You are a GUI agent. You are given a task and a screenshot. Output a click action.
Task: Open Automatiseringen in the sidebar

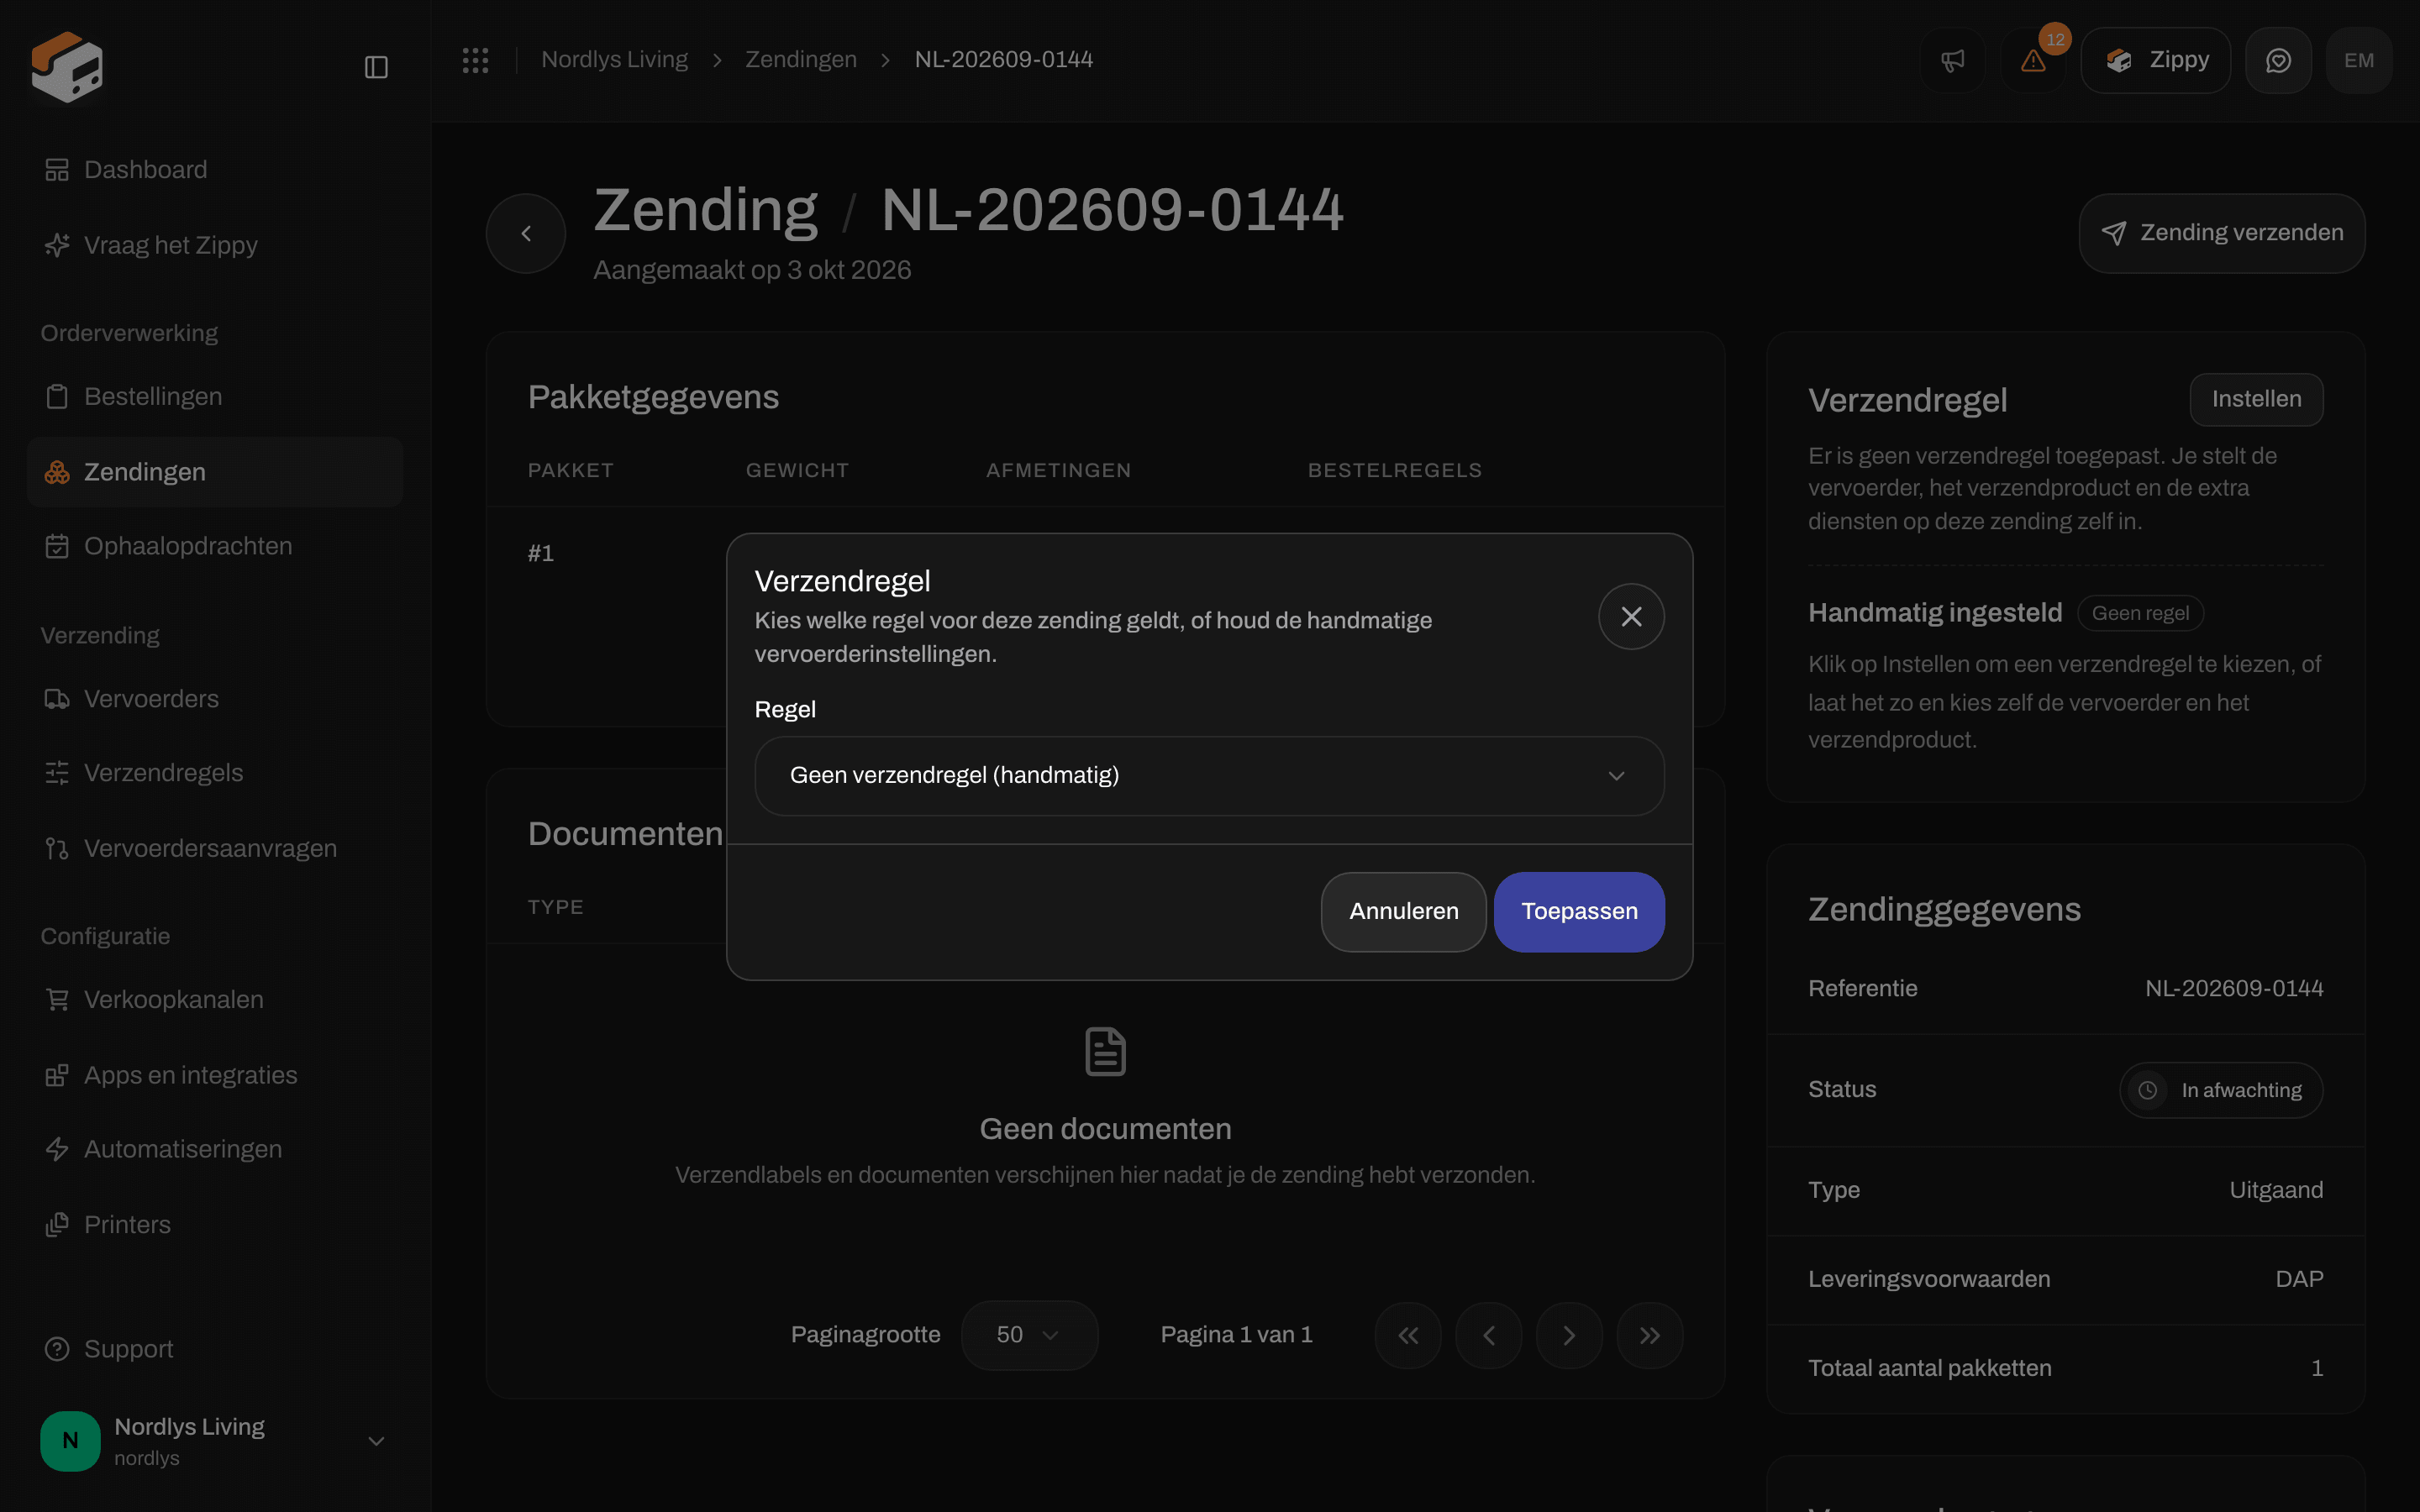(x=215, y=1149)
